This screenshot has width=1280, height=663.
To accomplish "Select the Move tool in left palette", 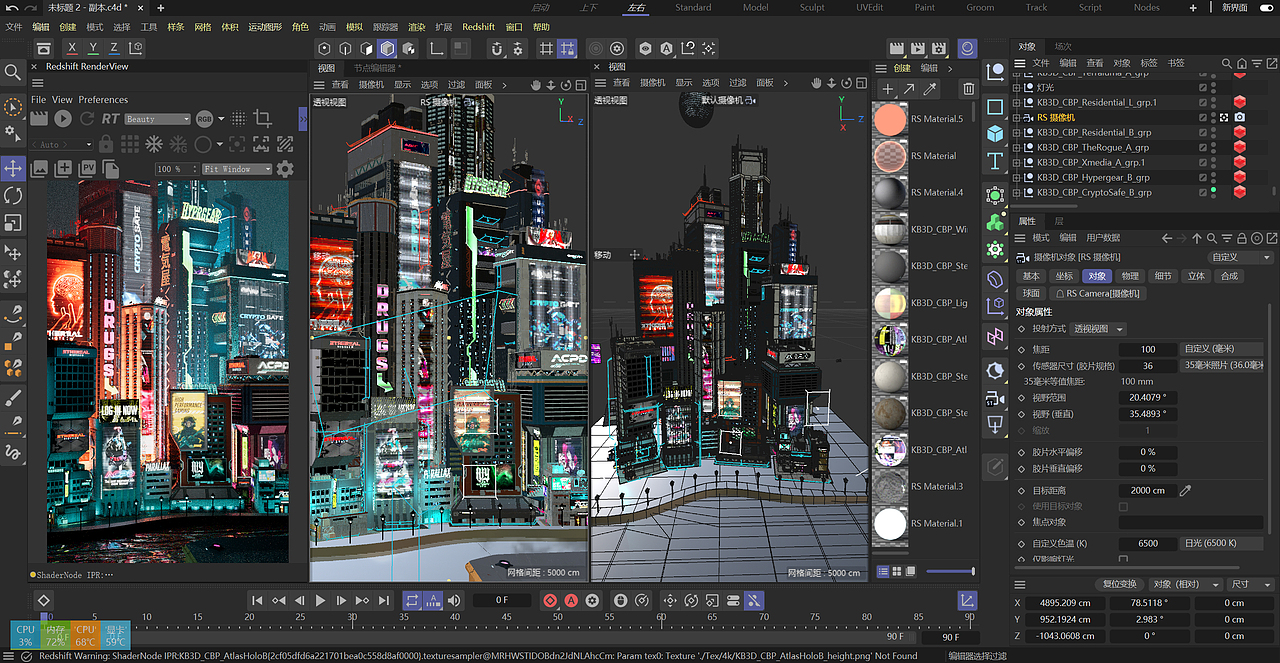I will click(x=13, y=167).
